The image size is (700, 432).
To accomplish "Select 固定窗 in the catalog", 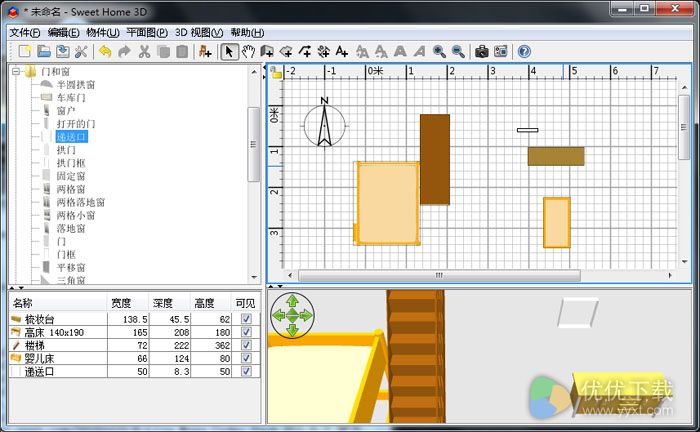I will [x=71, y=176].
